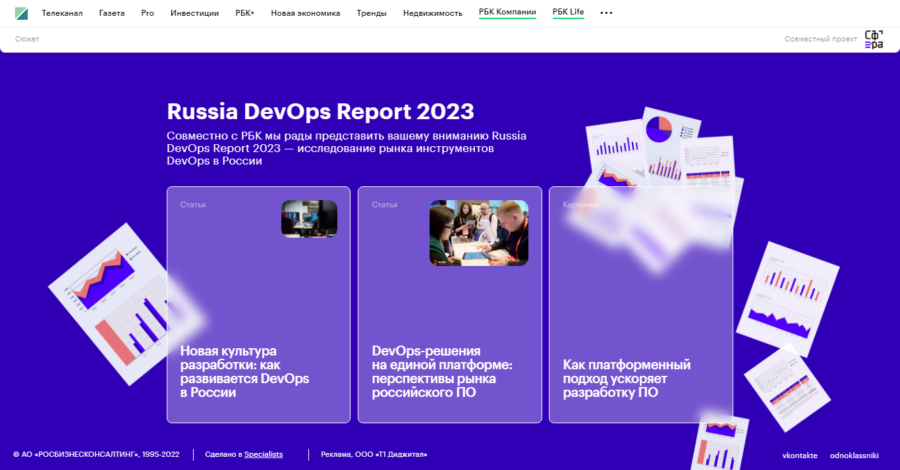This screenshot has height=470, width=900.
Task: Open card Как платформенный подход ускоряет разработку ПО
Action: click(641, 305)
